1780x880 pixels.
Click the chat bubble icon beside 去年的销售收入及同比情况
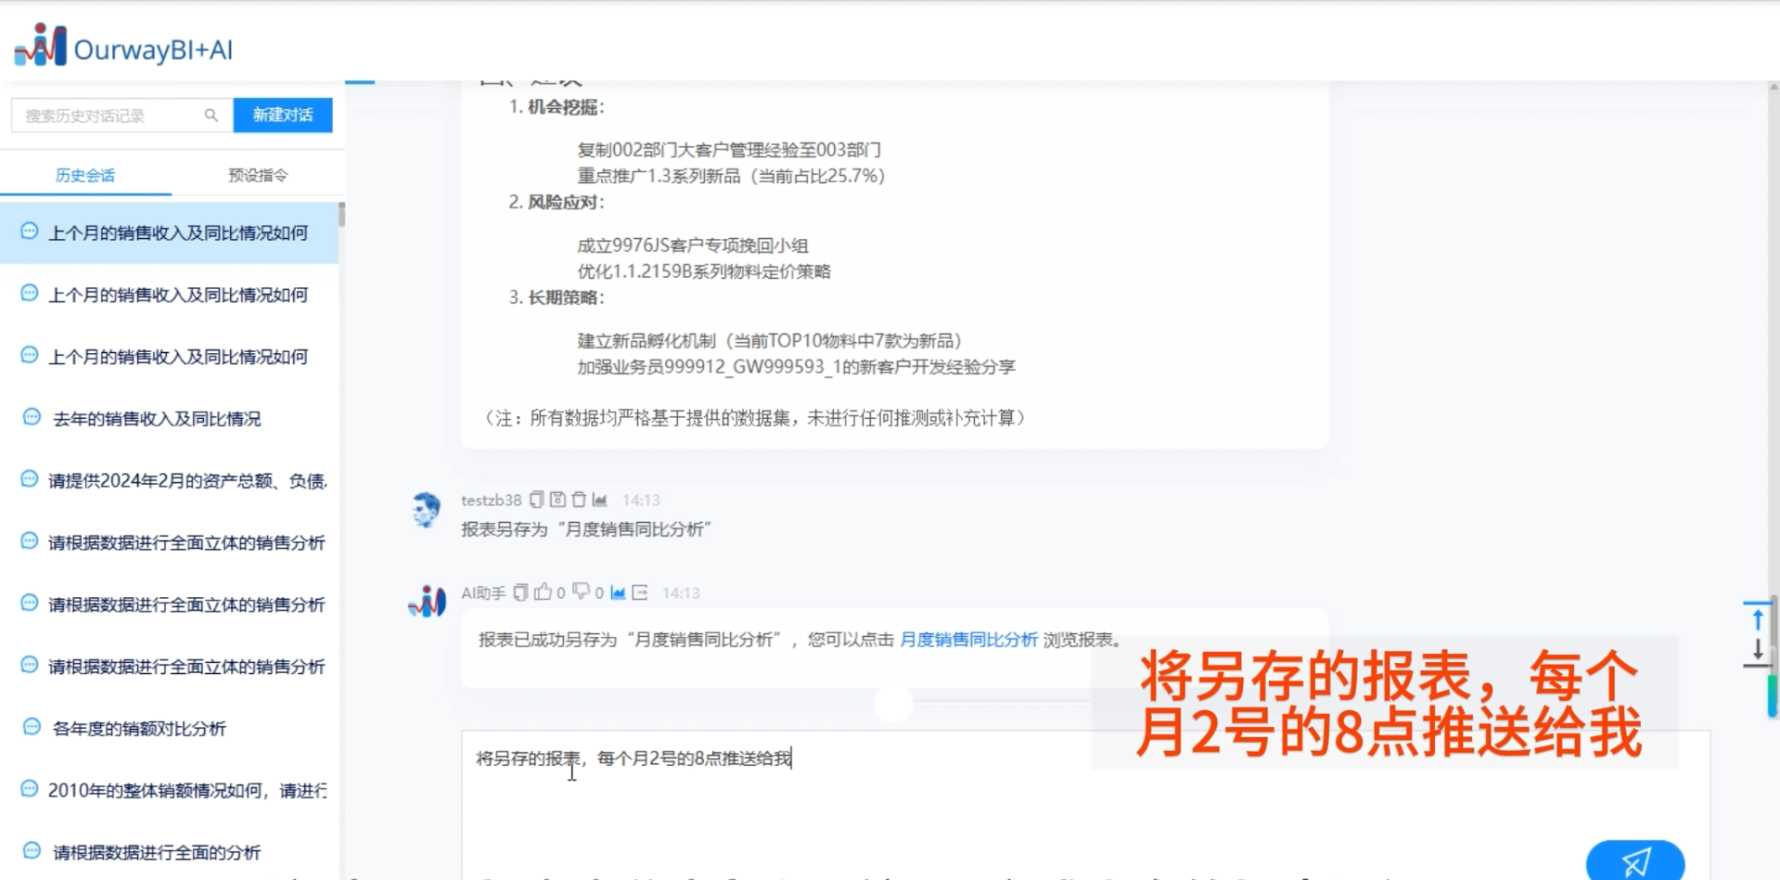31,417
